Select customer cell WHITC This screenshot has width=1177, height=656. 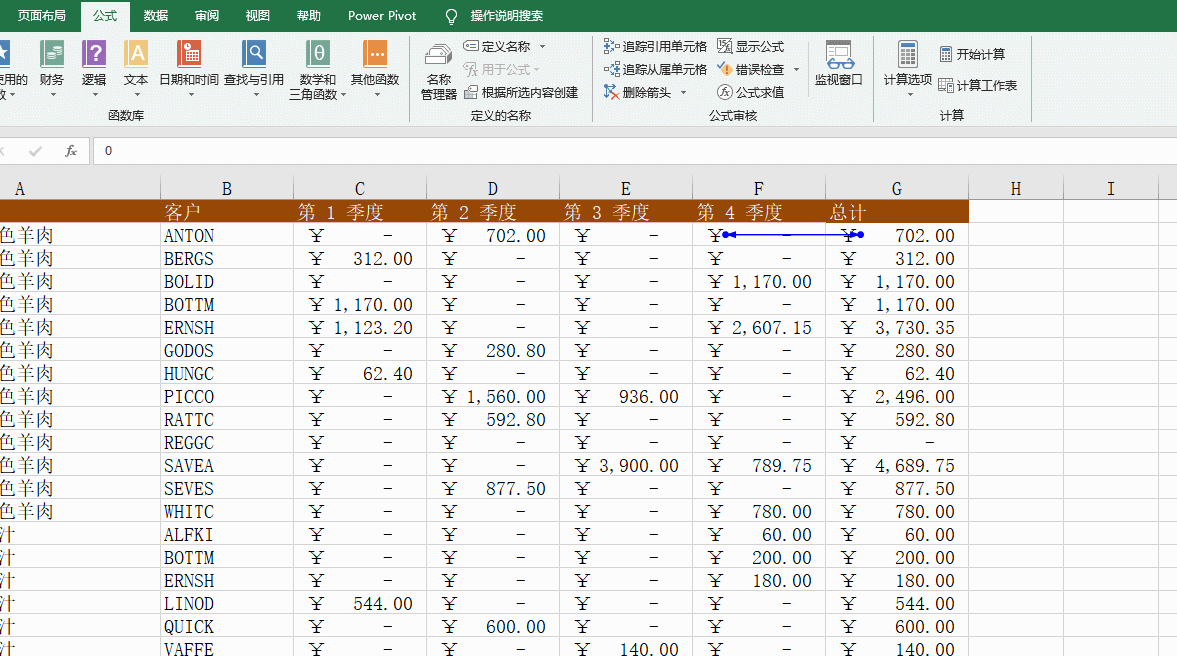tap(227, 512)
